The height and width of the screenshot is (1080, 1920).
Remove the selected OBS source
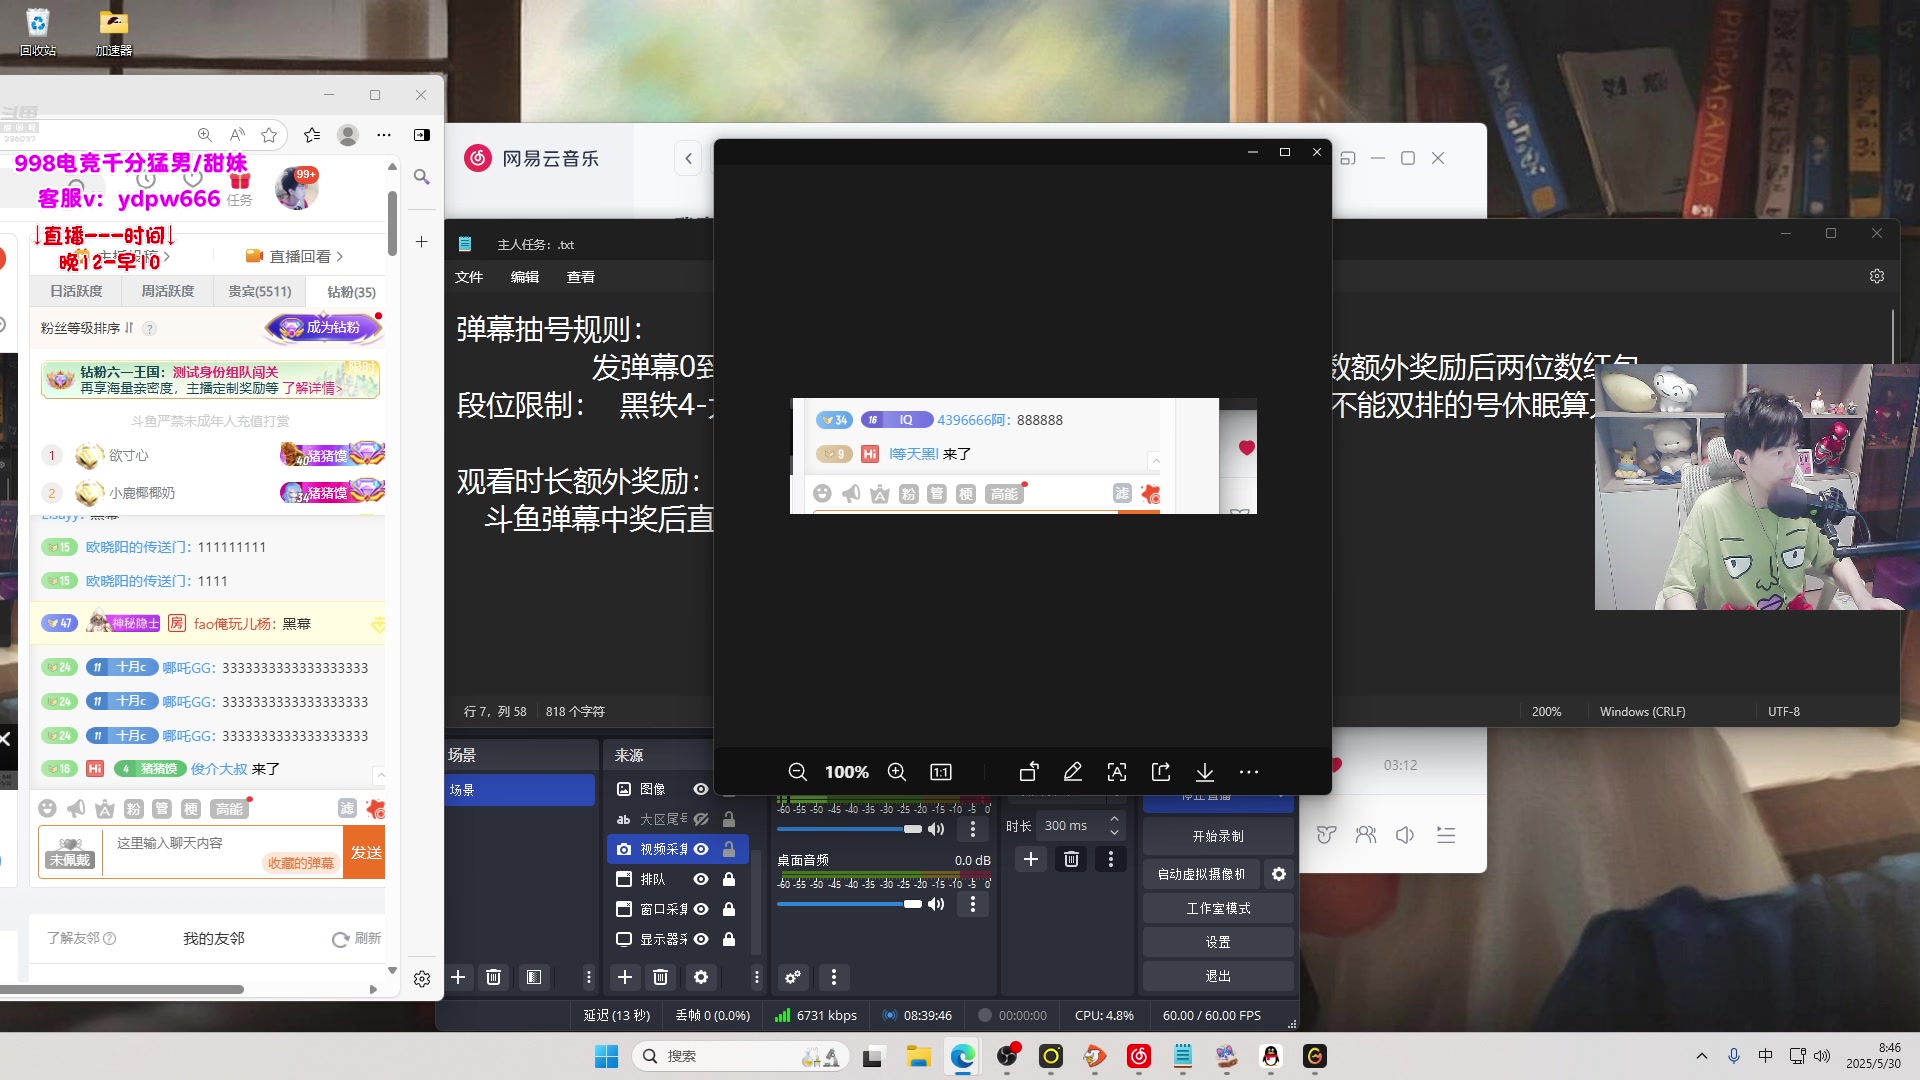point(660,977)
